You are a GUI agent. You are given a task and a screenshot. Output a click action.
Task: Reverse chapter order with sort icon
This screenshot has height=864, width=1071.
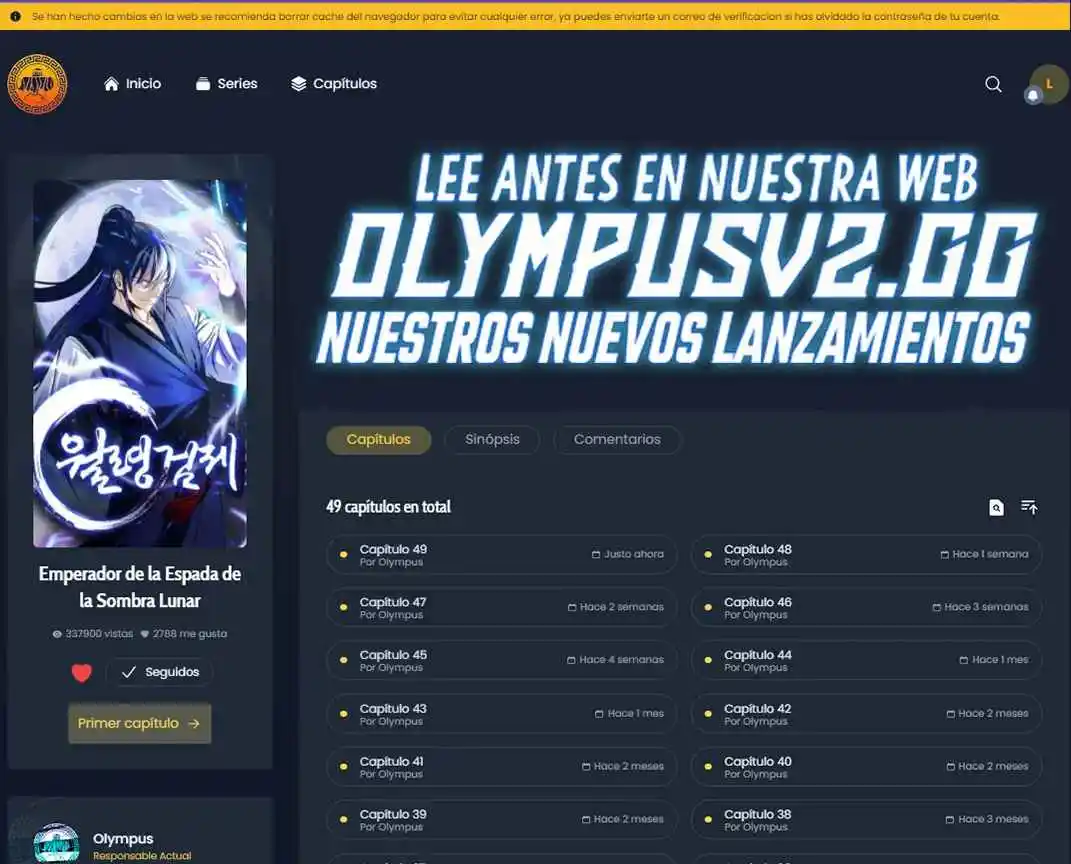click(1029, 507)
